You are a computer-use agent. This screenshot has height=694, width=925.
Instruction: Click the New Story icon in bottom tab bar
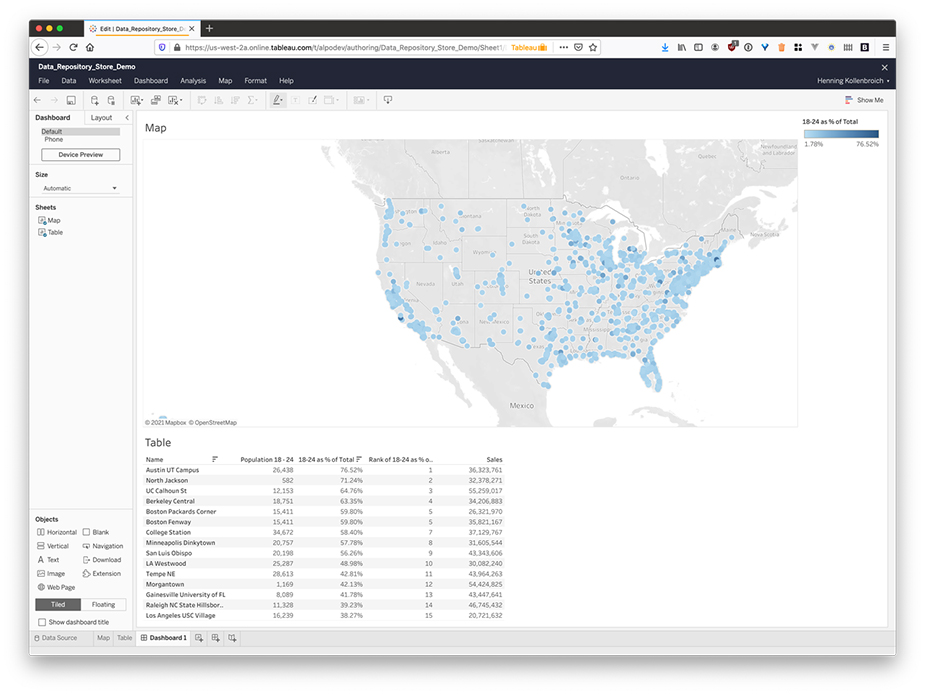pyautogui.click(x=232, y=638)
